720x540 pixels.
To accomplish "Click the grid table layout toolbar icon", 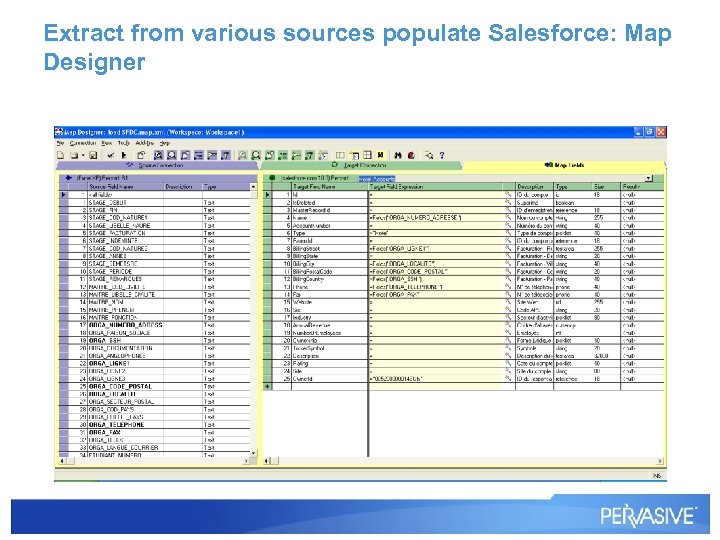I will [367, 155].
